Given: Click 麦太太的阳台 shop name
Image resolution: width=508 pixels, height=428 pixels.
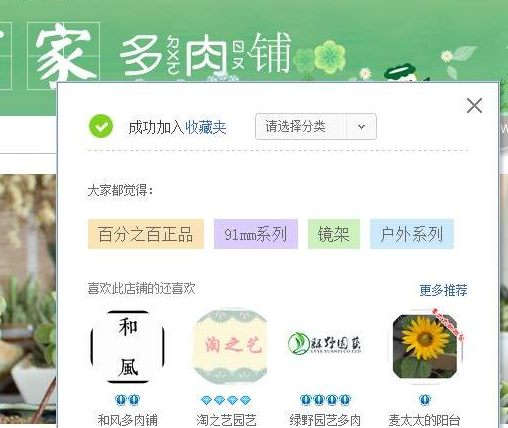Looking at the screenshot, I should 424,420.
